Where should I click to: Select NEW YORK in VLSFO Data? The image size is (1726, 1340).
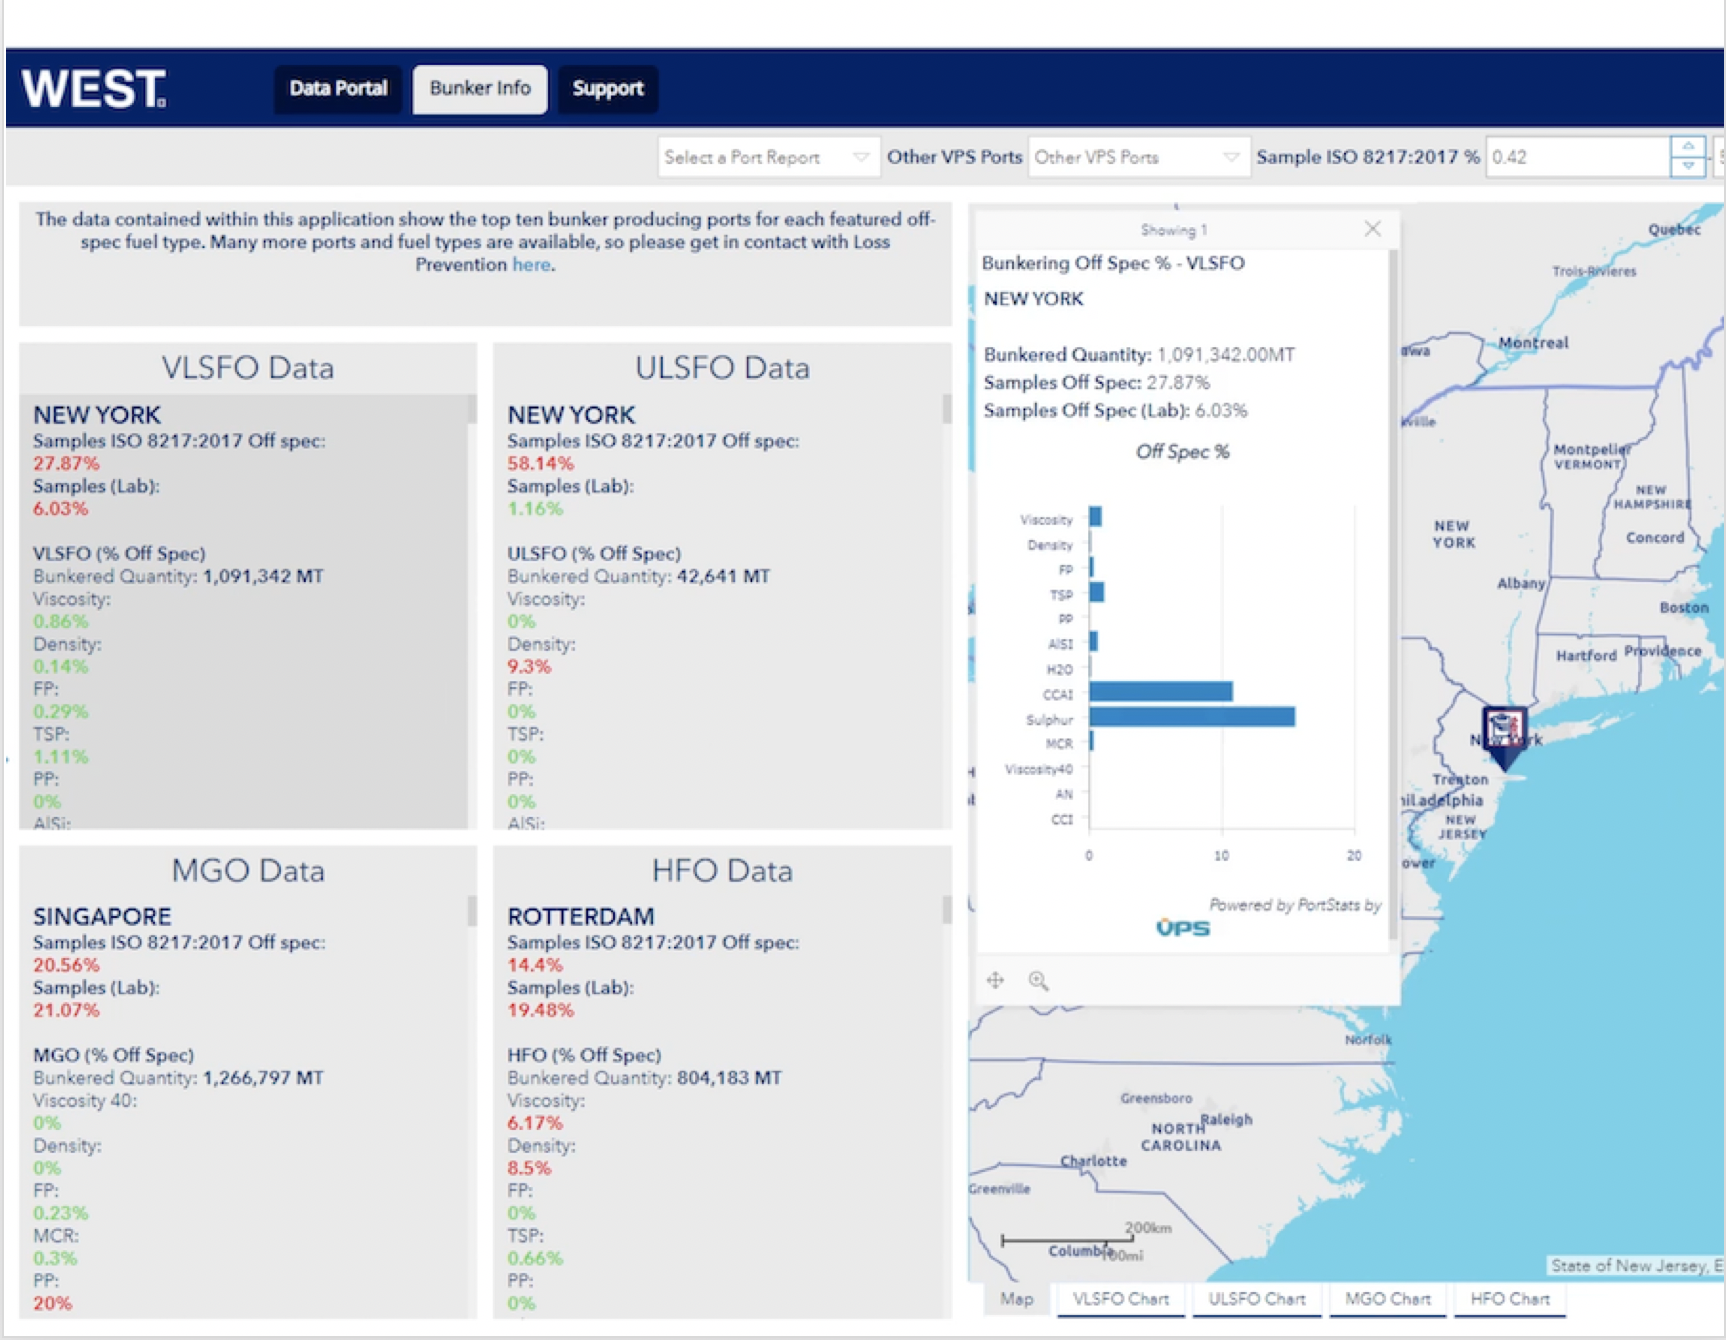[97, 415]
